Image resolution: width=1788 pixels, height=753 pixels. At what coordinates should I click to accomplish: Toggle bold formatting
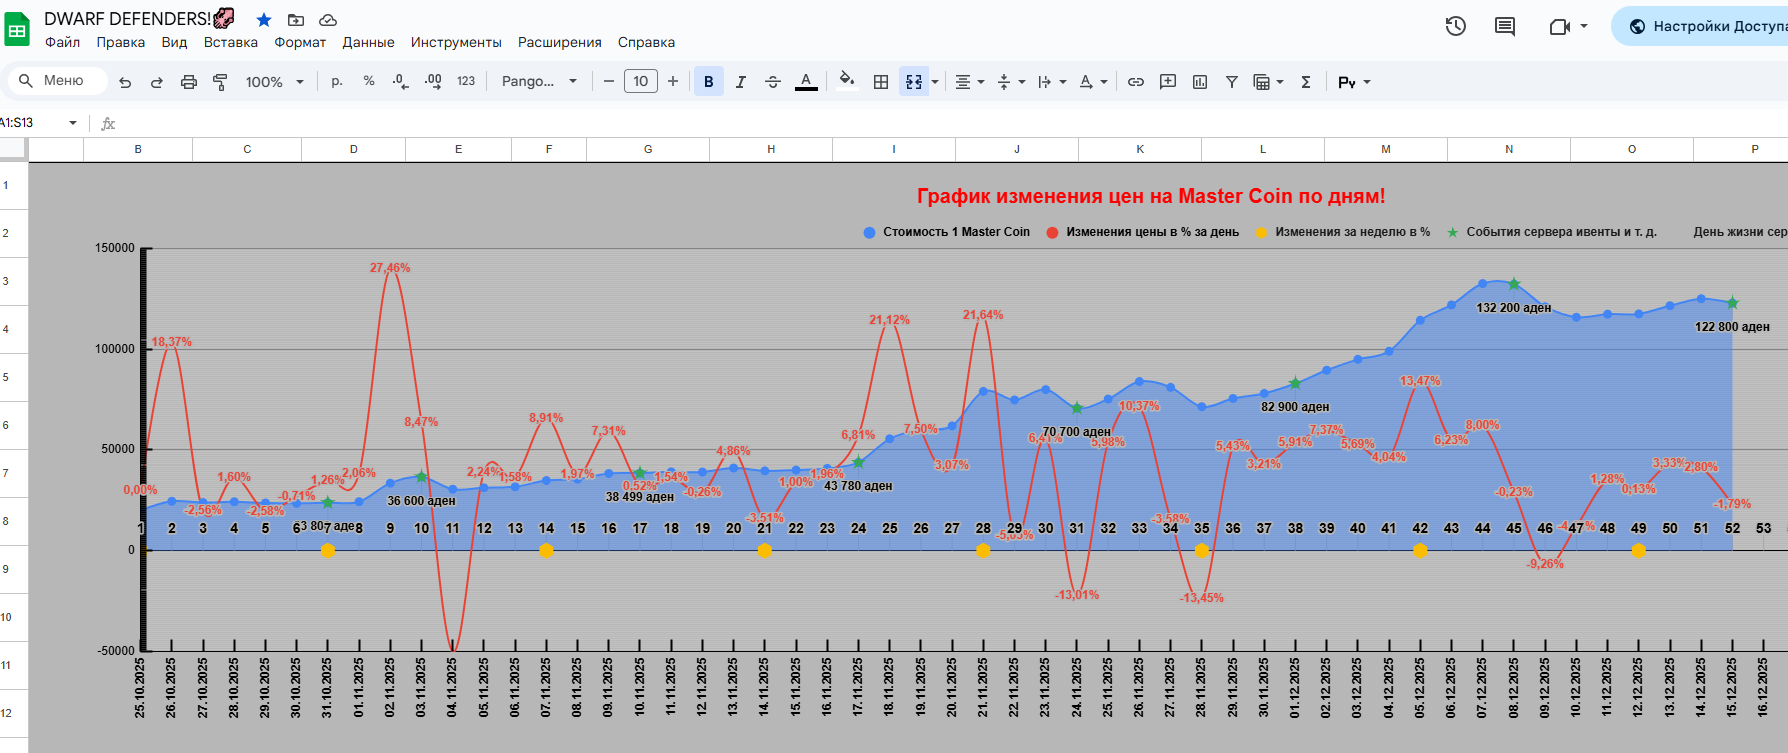coord(709,82)
